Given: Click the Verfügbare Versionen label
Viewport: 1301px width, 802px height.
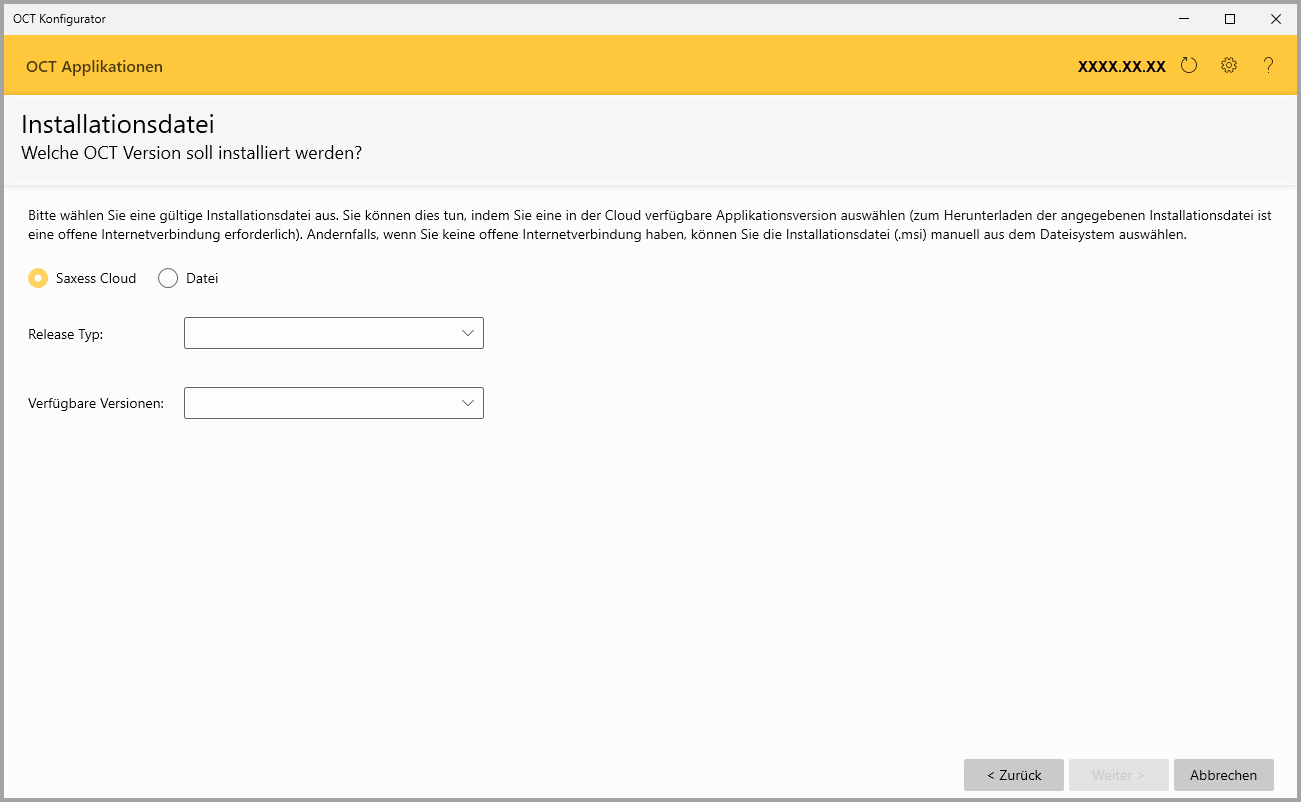Looking at the screenshot, I should pyautogui.click(x=96, y=404).
